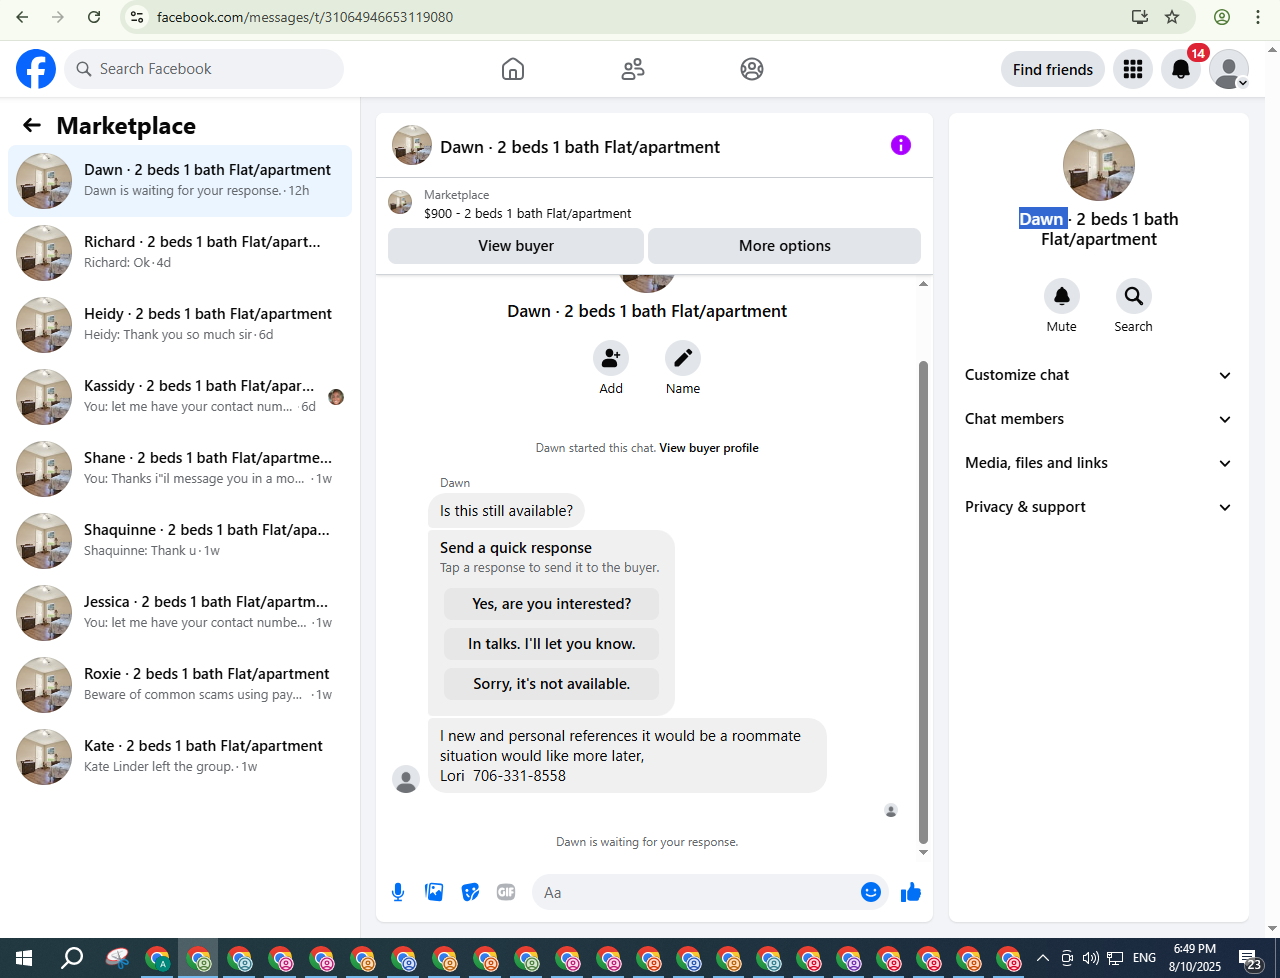Open the account profile avatar menu
Screen dimensions: 1280x978
[x=1229, y=69]
